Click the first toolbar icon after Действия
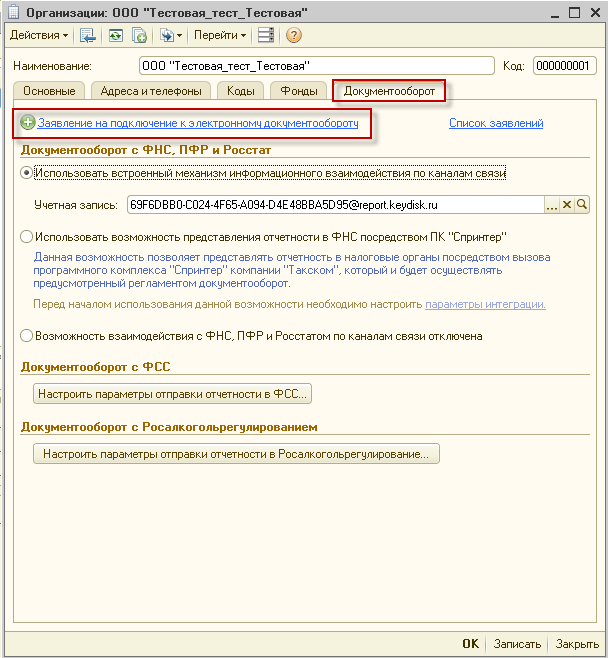 [88, 35]
